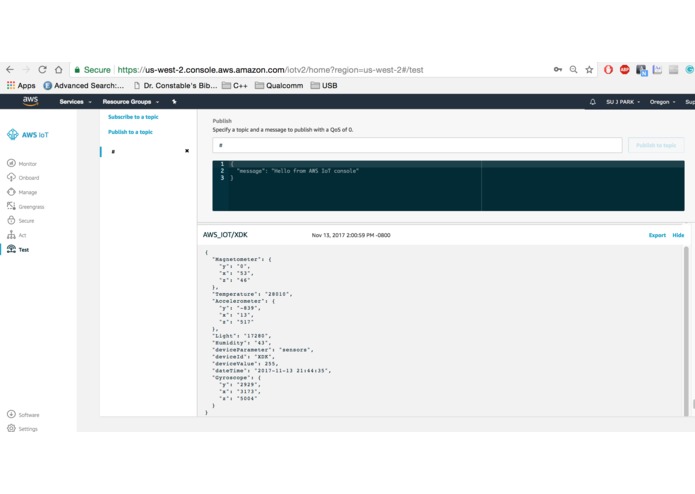Open the Qualcomm bookmarks folder
The height and width of the screenshot is (494, 695).
pos(279,86)
